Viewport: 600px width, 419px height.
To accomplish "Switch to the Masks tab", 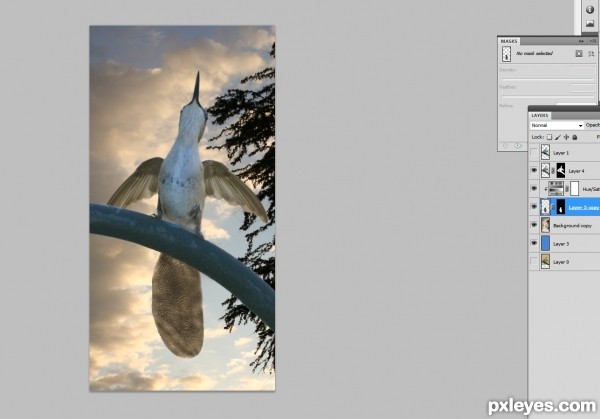I will (509, 41).
